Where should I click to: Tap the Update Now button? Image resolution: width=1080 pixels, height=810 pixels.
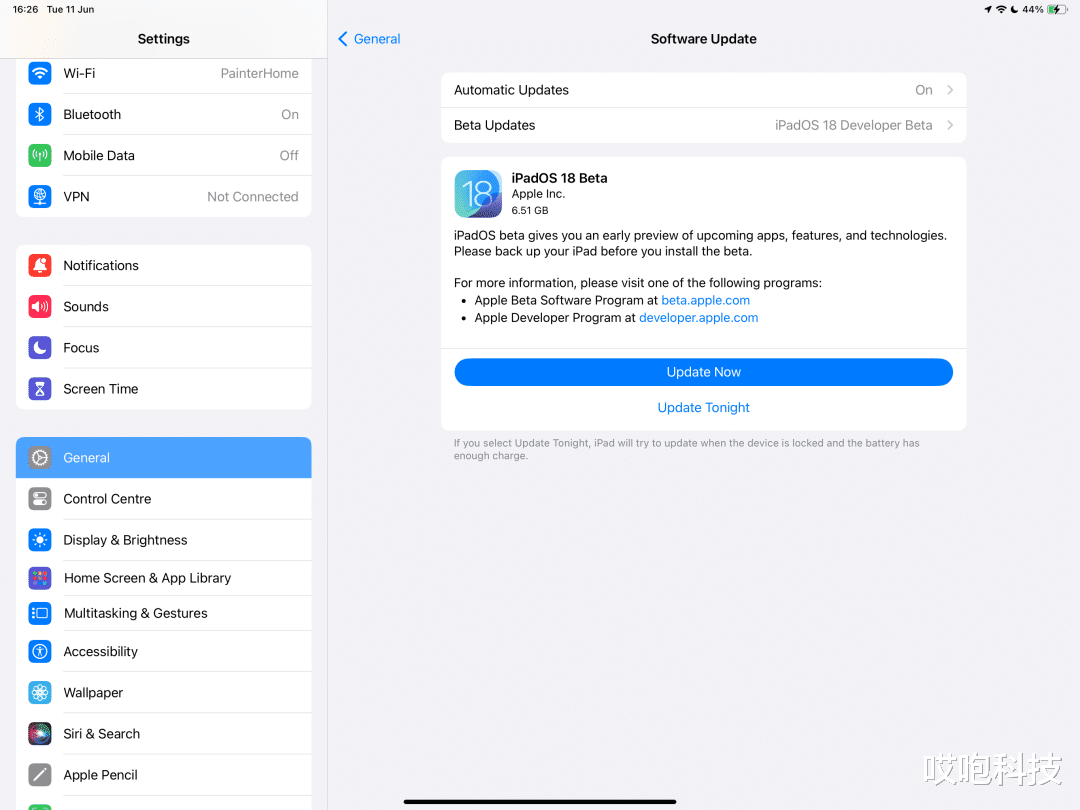[x=703, y=372]
